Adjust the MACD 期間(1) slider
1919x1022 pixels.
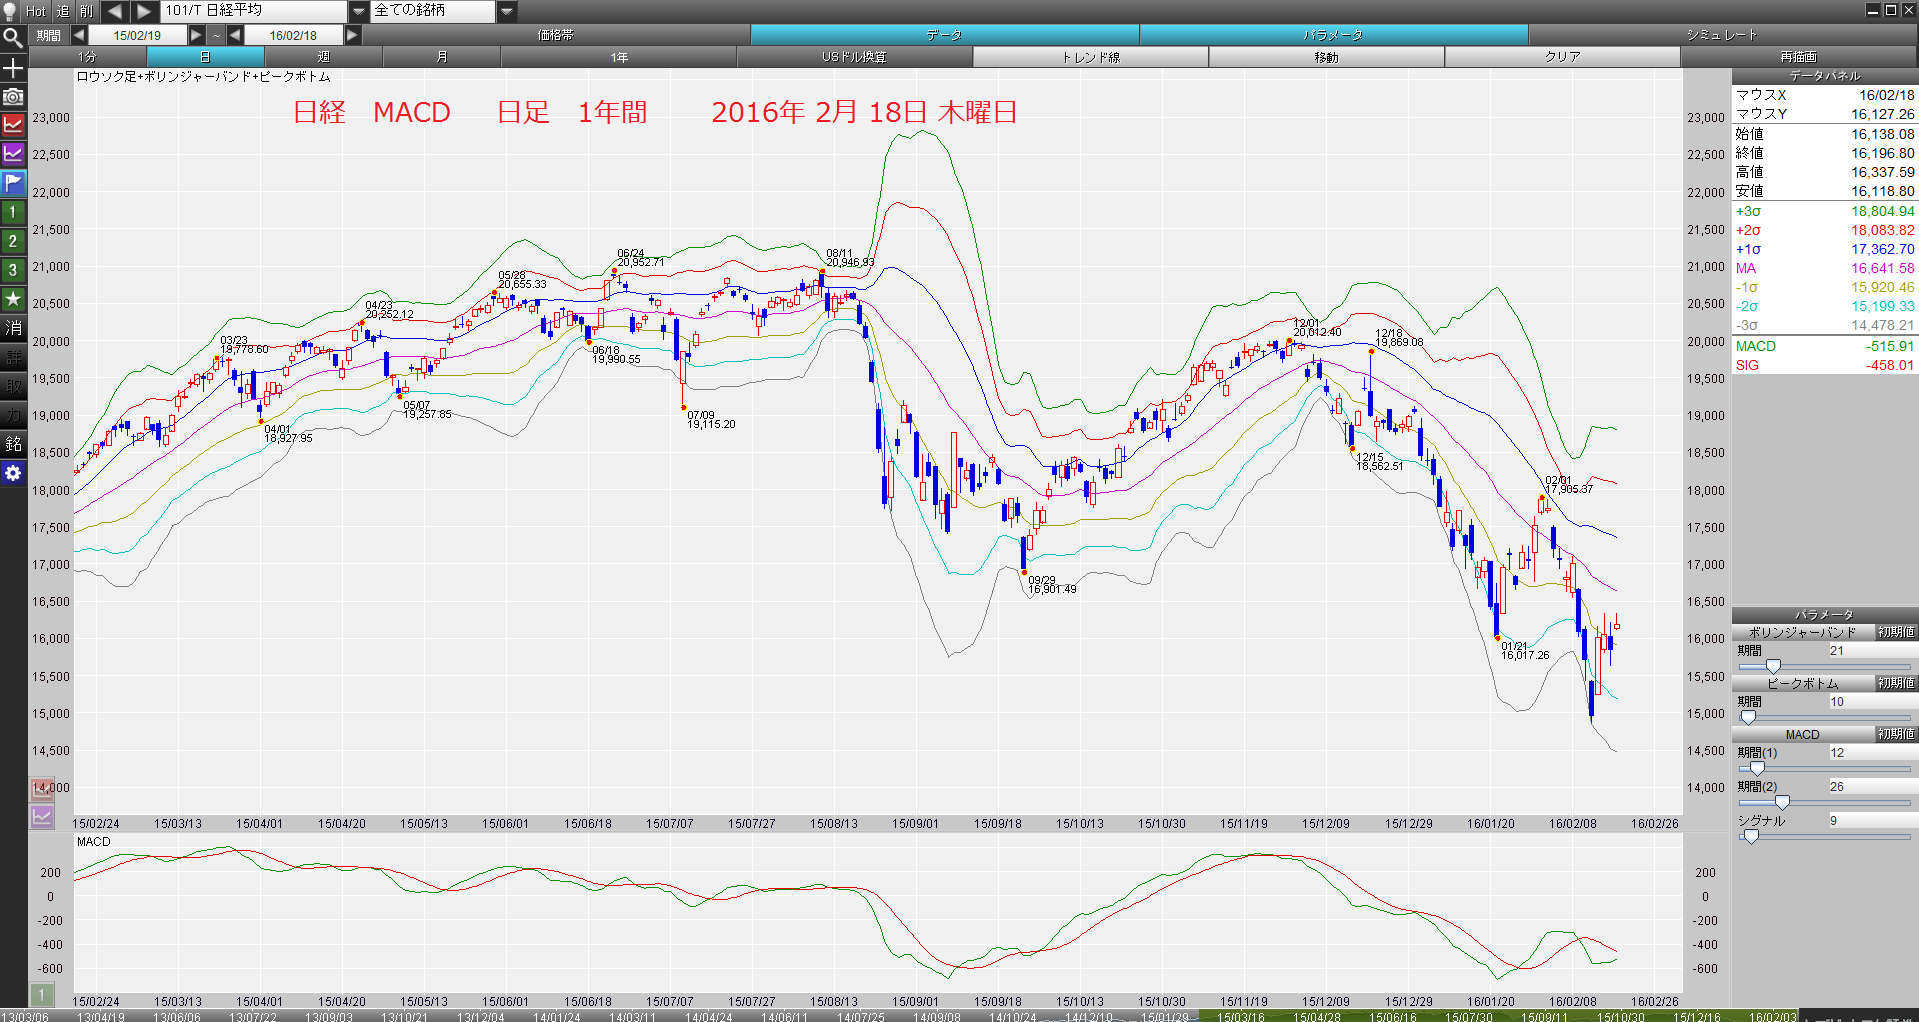pyautogui.click(x=1825, y=768)
